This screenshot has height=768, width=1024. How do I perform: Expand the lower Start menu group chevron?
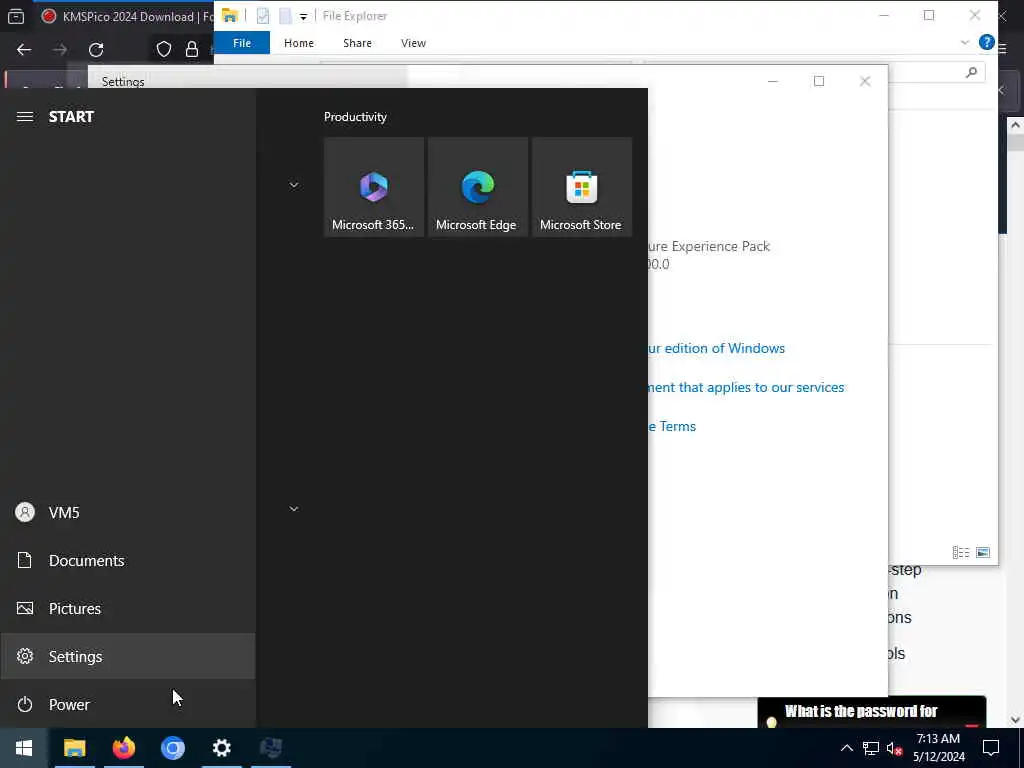pyautogui.click(x=294, y=509)
